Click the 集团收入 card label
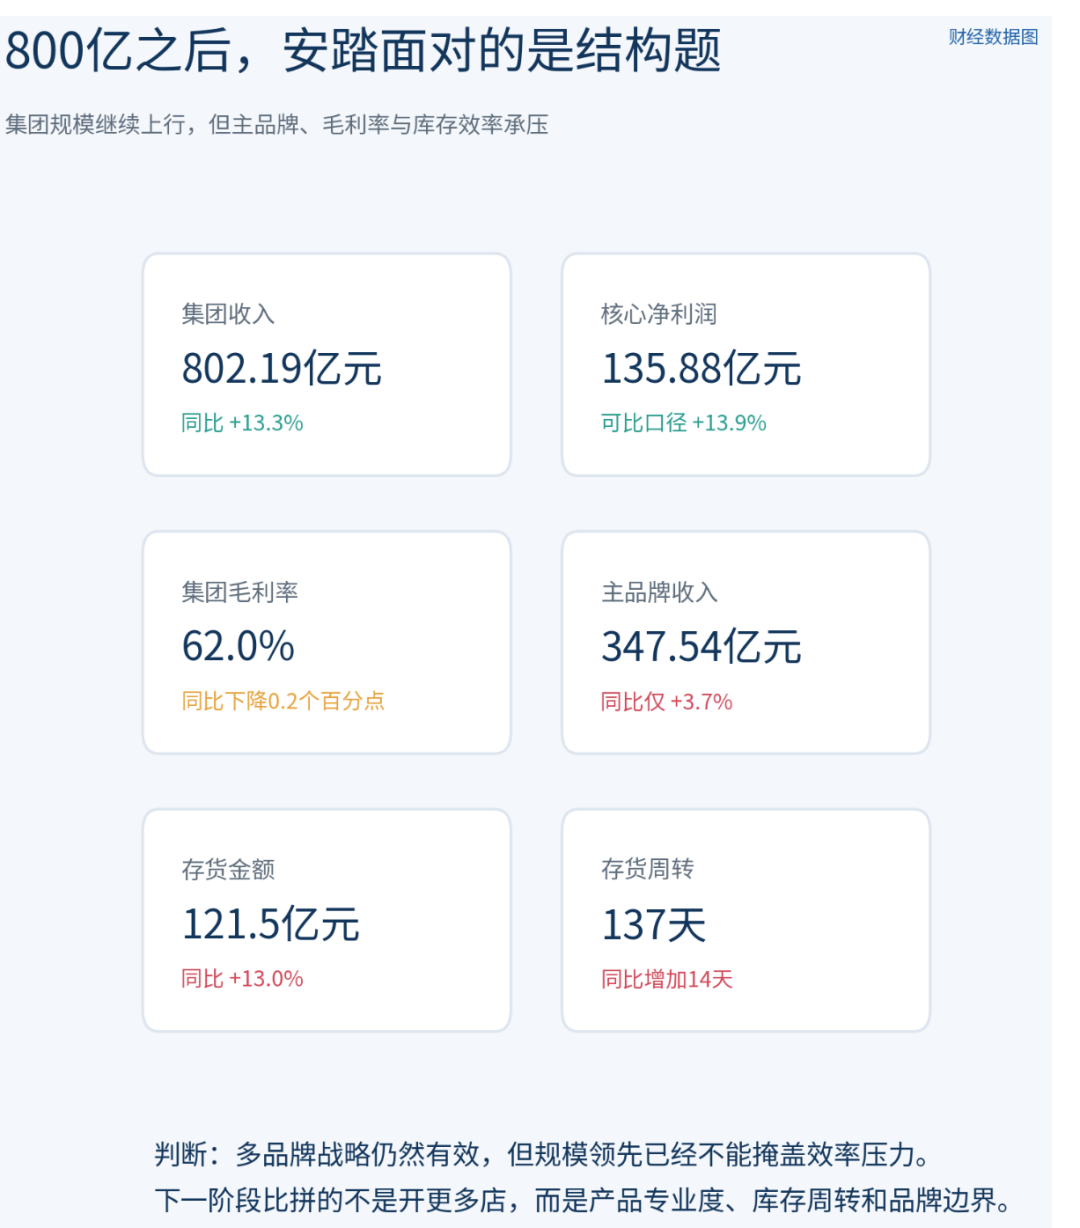This screenshot has width=1080, height=1228. pos(228,314)
